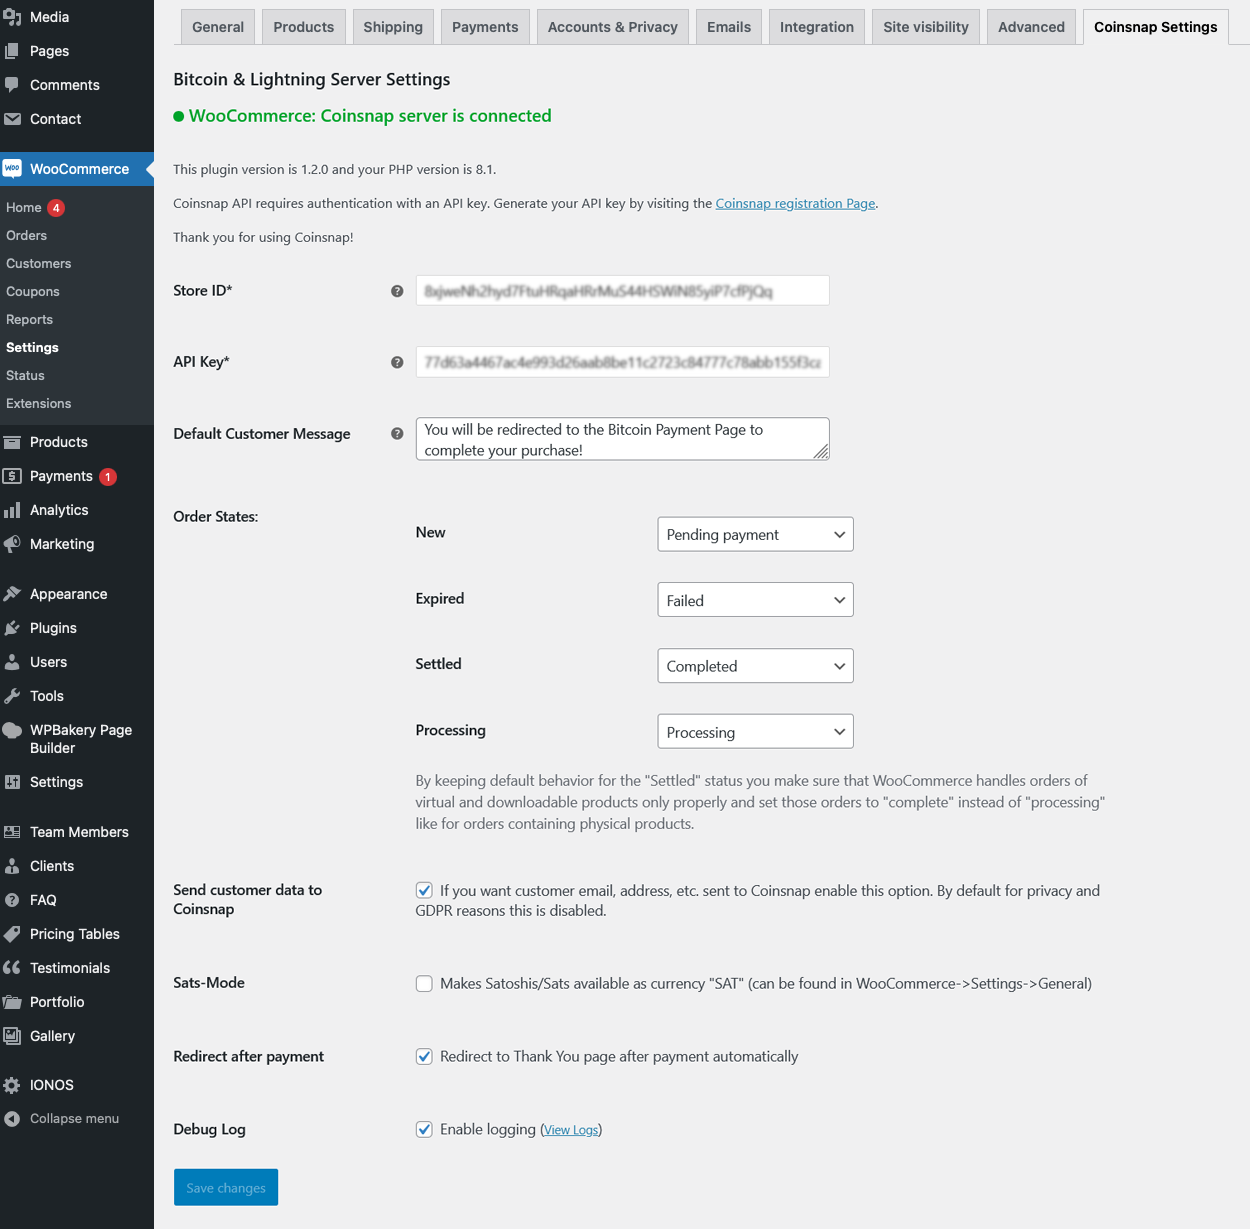Click the Analytics bar chart icon
1250x1229 pixels.
12,510
